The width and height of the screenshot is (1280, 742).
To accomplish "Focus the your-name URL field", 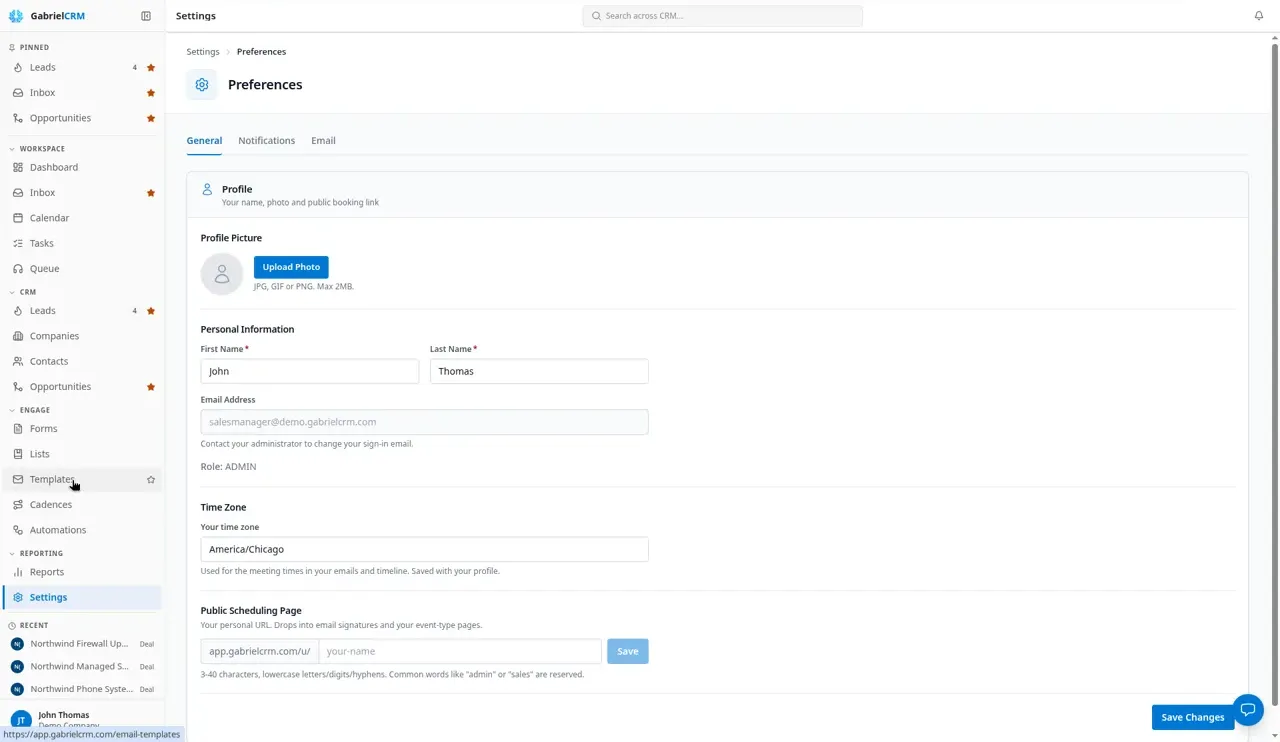I will click(460, 651).
